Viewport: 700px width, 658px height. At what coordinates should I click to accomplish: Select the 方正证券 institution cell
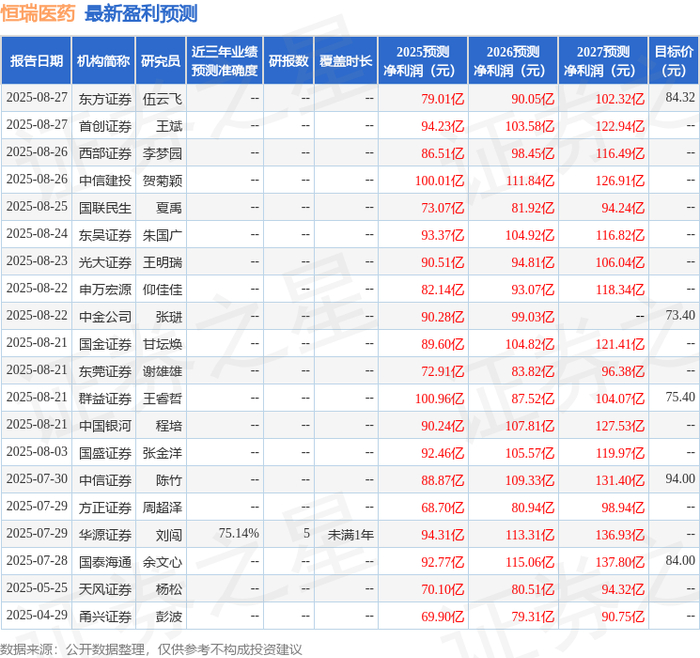coord(105,508)
